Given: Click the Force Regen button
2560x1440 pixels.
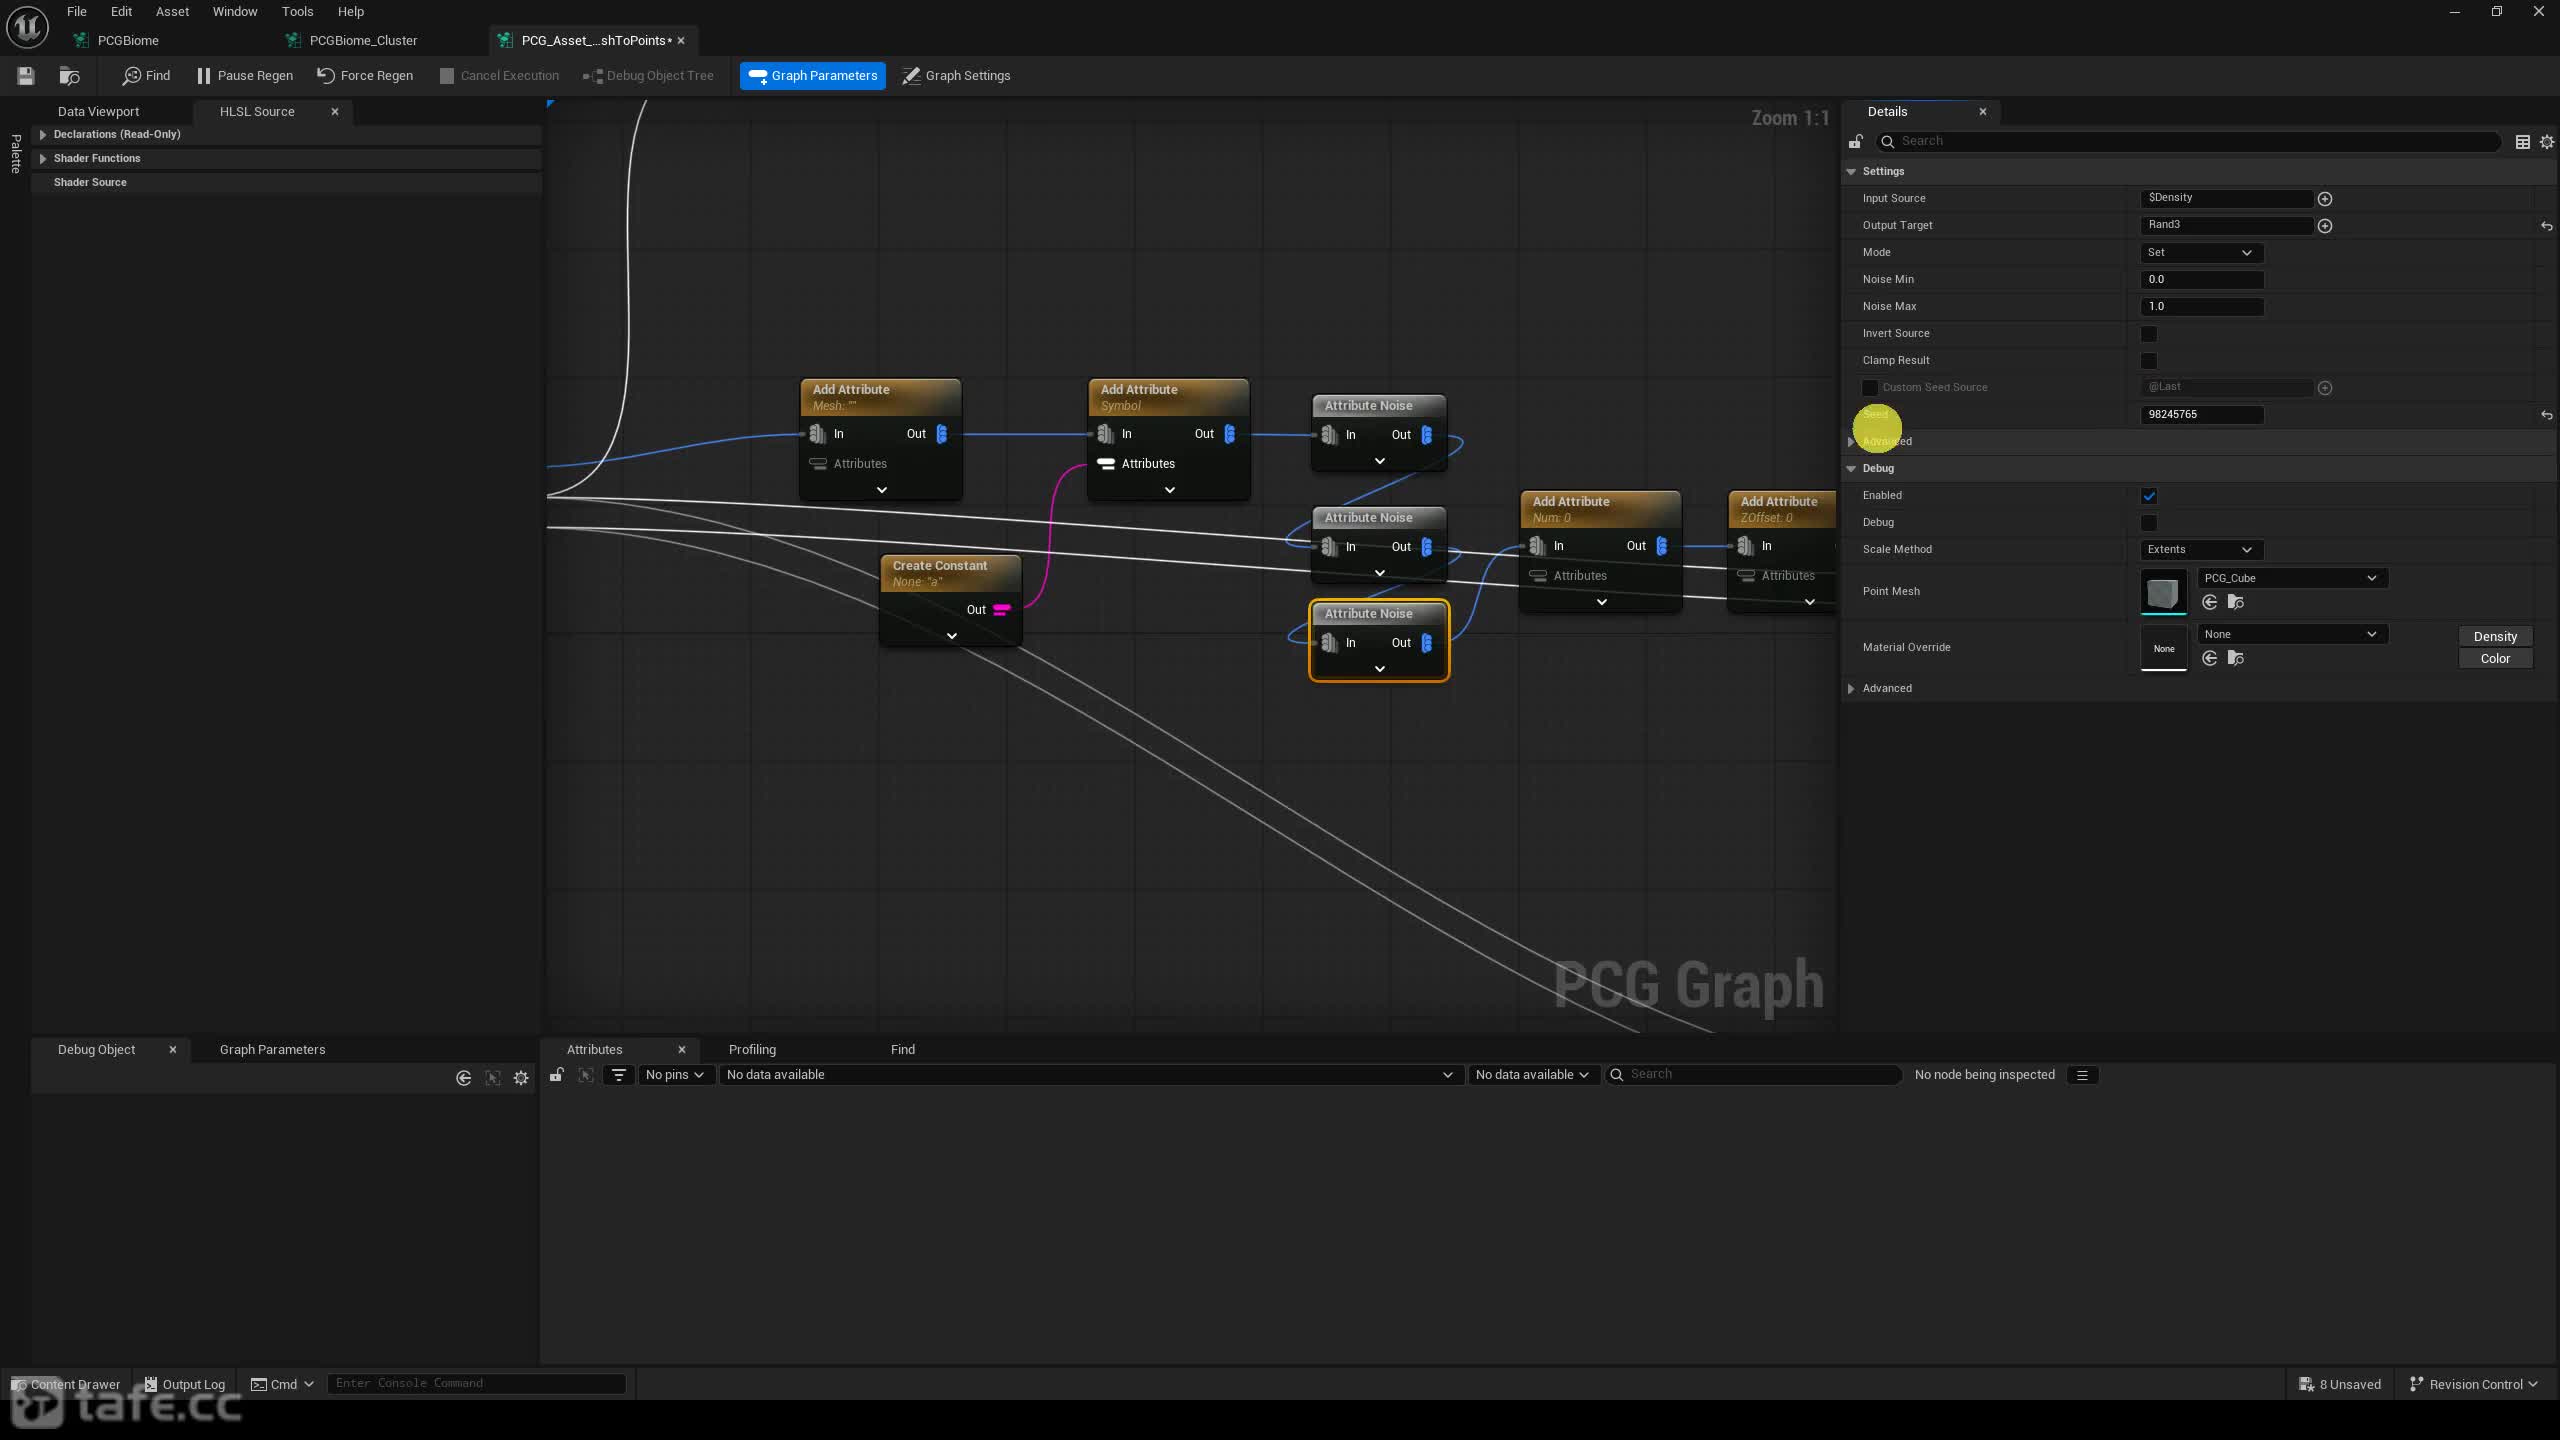Looking at the screenshot, I should click(x=365, y=75).
